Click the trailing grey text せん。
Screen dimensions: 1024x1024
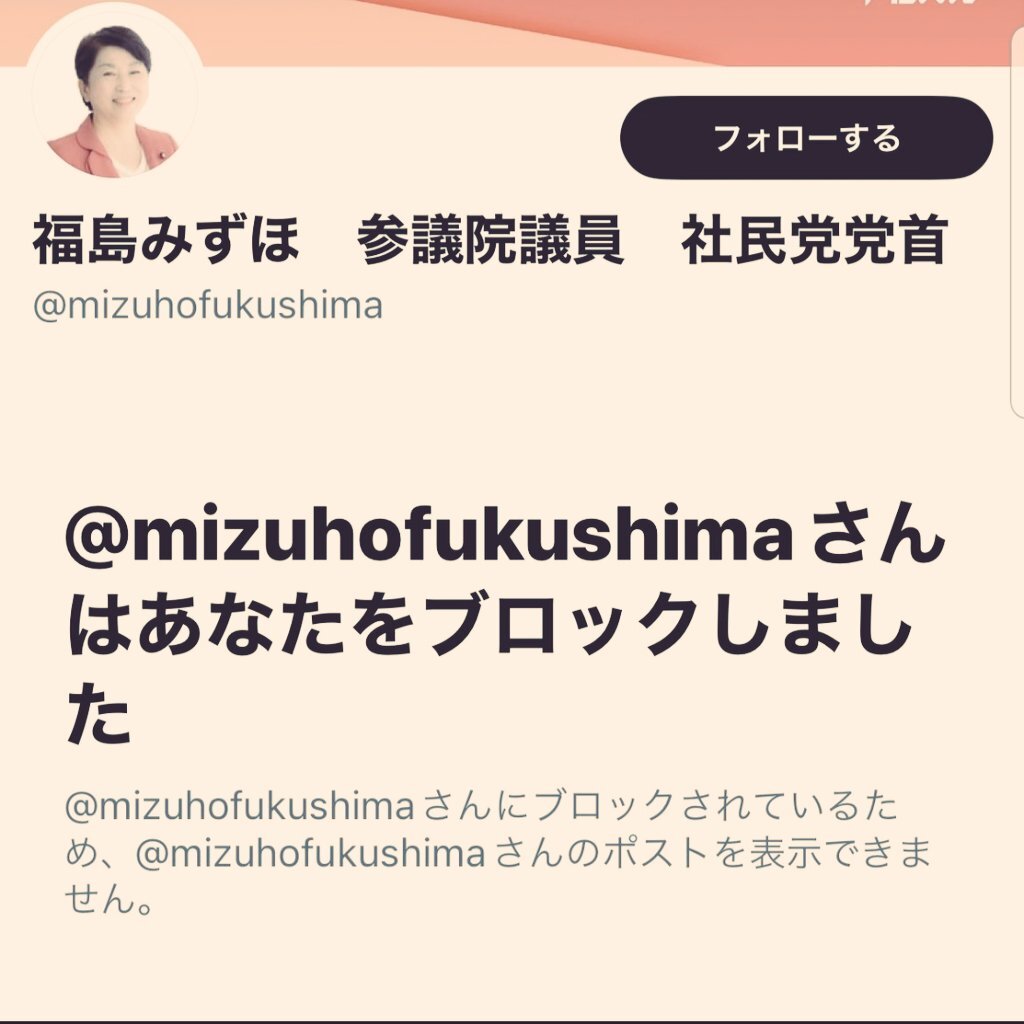tap(110, 900)
